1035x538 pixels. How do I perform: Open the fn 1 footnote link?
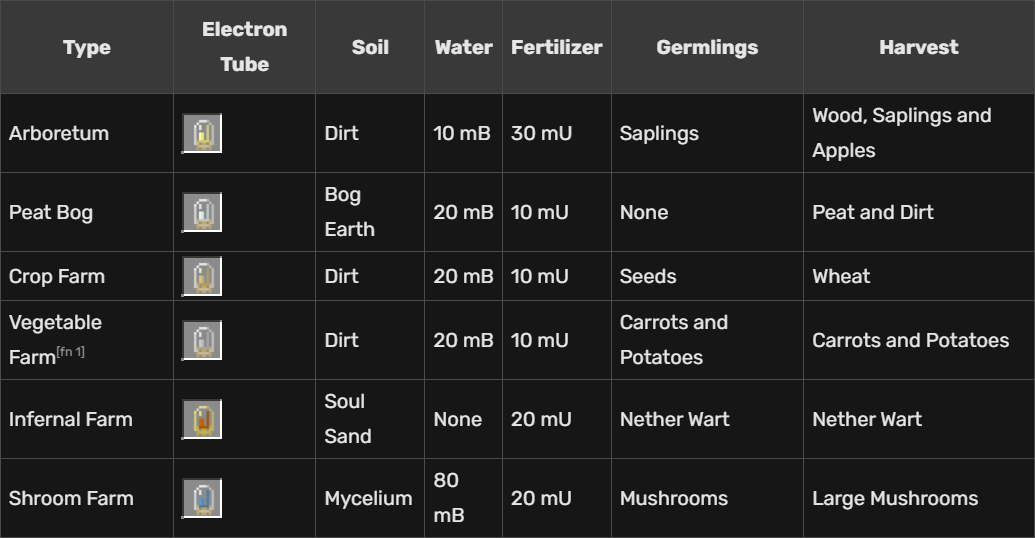71,352
